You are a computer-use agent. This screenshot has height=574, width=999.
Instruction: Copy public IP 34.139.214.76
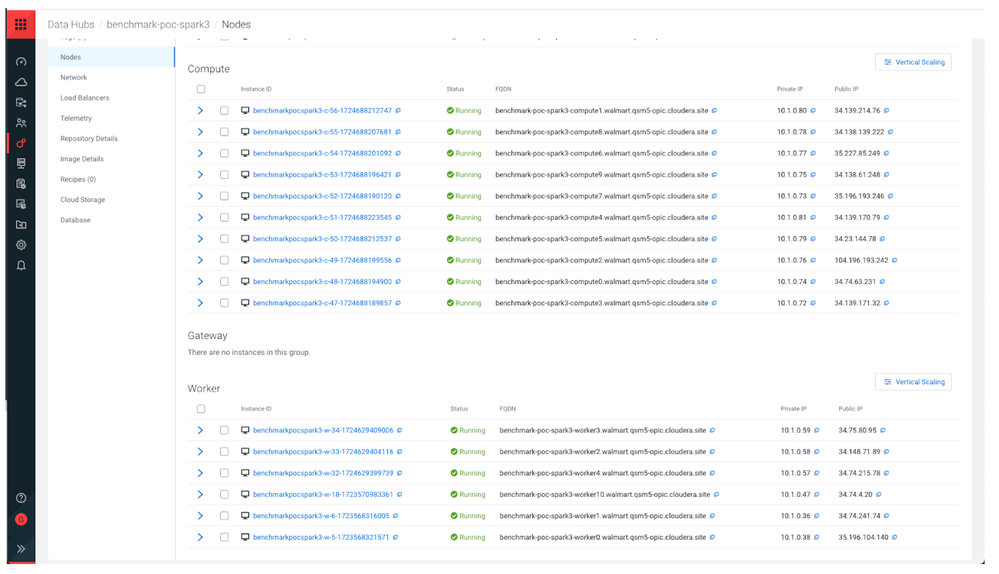(x=886, y=111)
